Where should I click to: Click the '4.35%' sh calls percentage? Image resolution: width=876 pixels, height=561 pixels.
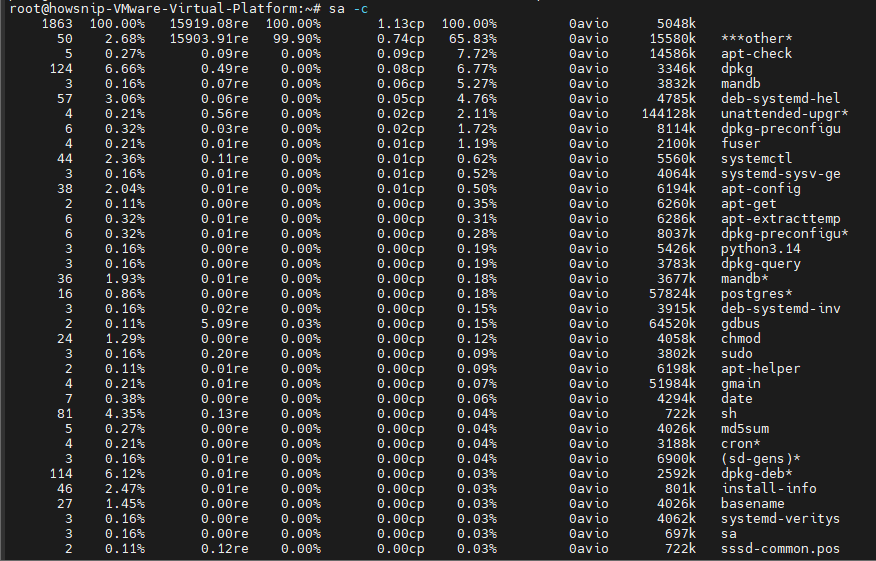click(125, 413)
